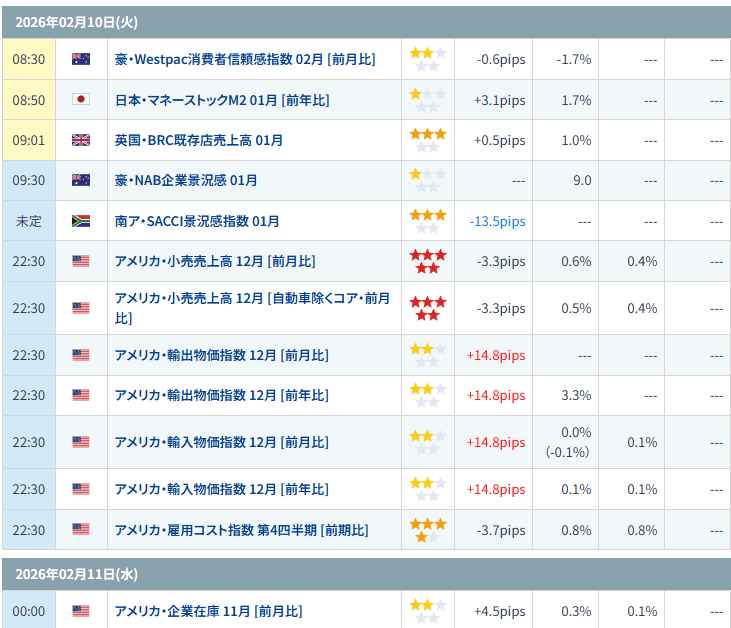
Task: Click Japan flag in Money Stock M2 row
Action: tap(81, 100)
